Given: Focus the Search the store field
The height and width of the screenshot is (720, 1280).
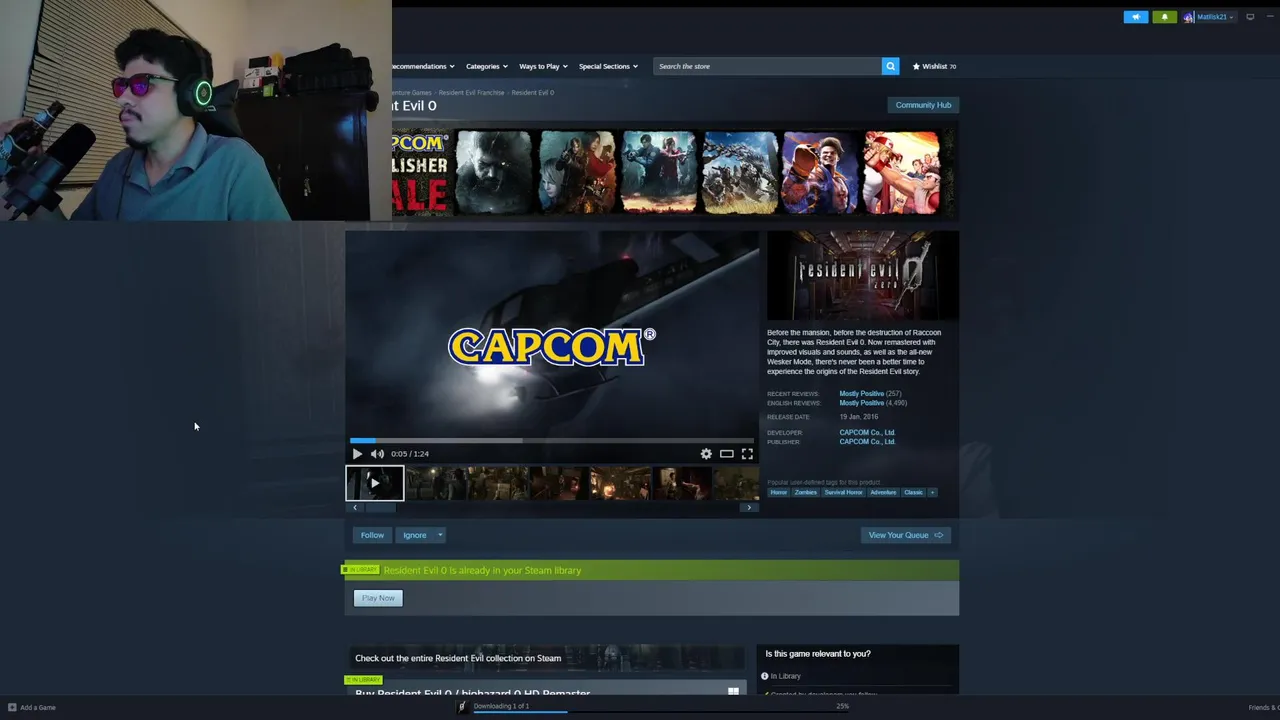Looking at the screenshot, I should tap(767, 66).
